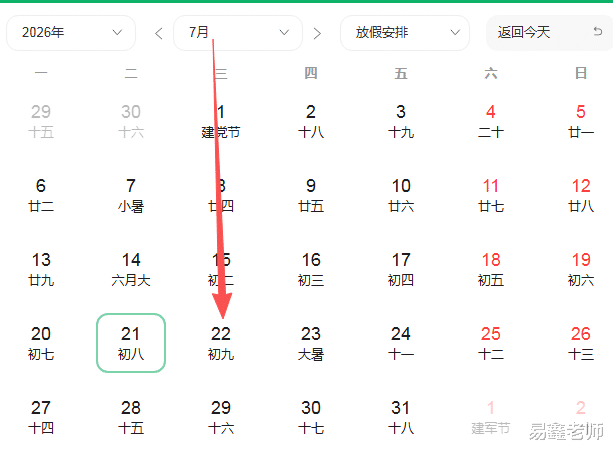Select July 14 六月大
Image resolution: width=613 pixels, height=452 pixels.
point(131,269)
